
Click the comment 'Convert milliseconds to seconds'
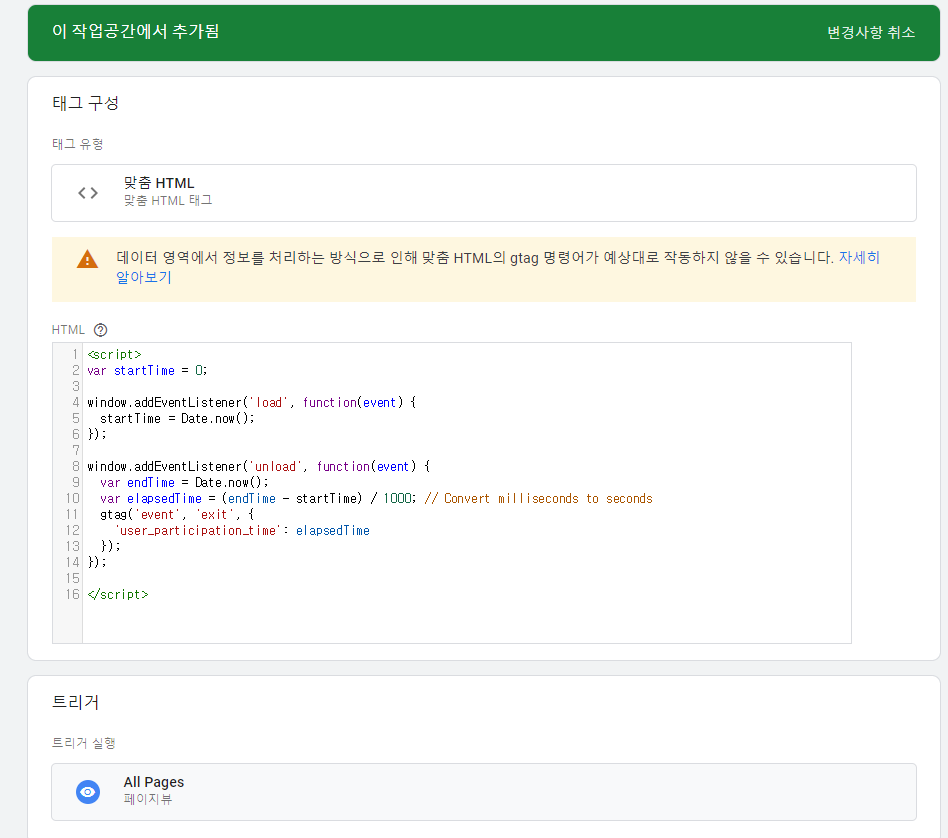pyautogui.click(x=548, y=499)
